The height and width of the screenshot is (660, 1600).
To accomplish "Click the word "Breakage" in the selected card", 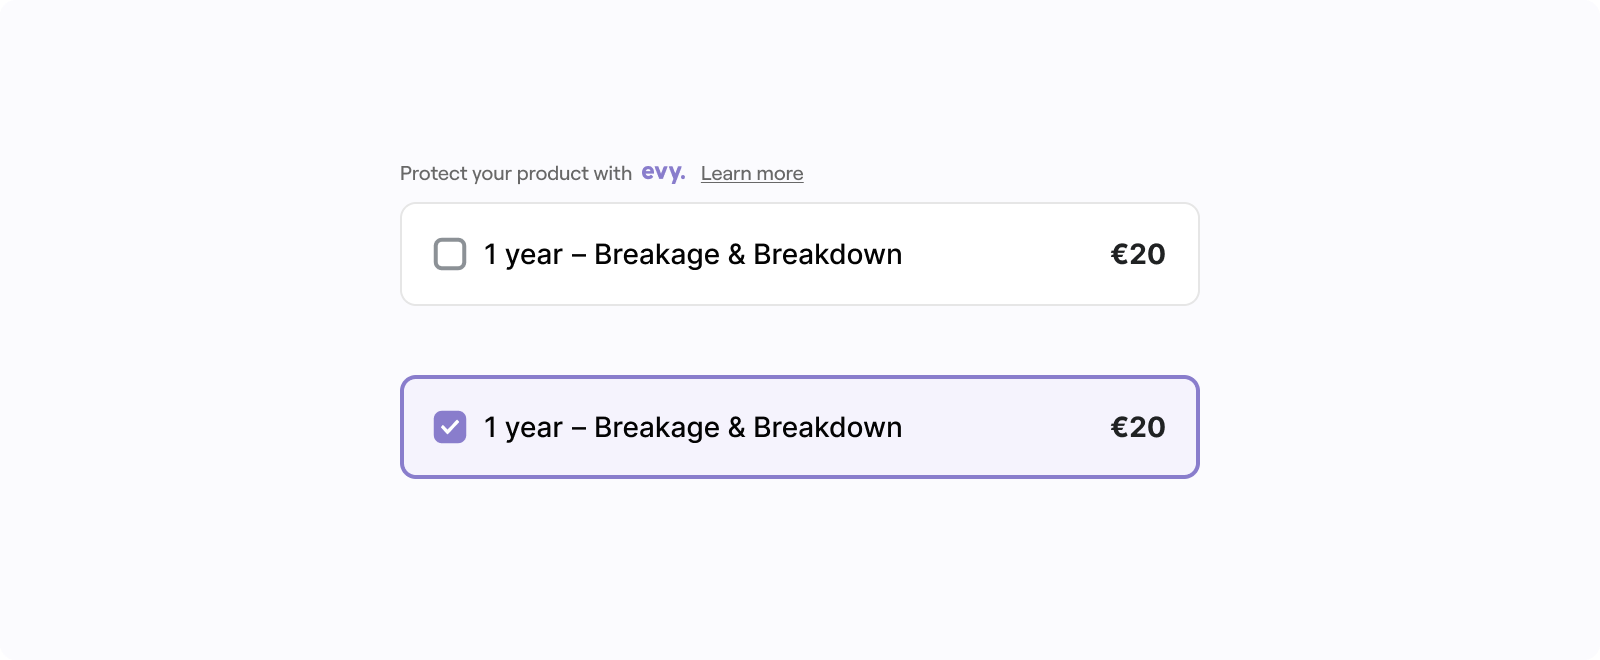I will point(657,427).
